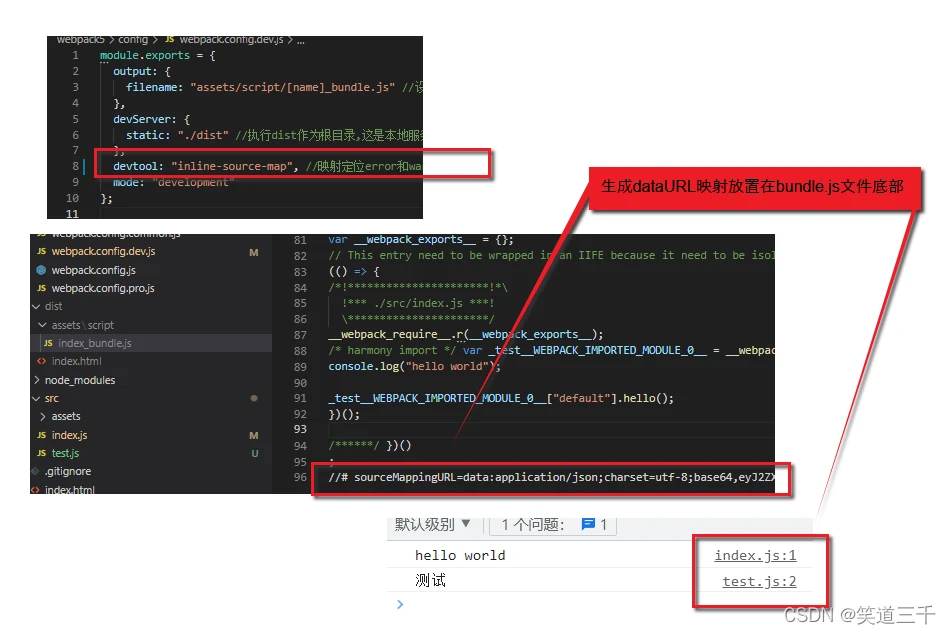Open index.js in src folder
This screenshot has height=634, width=951.
[x=69, y=435]
